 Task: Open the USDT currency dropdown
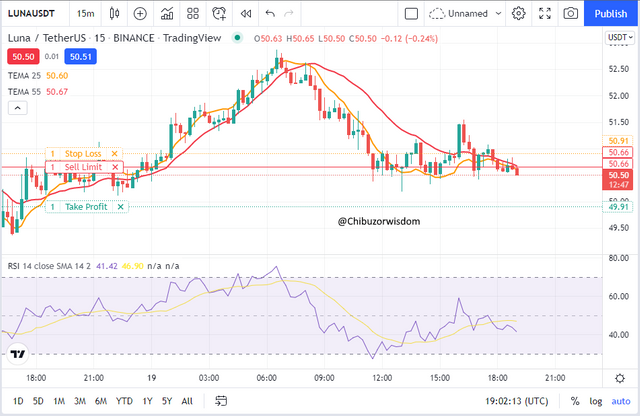click(x=620, y=38)
